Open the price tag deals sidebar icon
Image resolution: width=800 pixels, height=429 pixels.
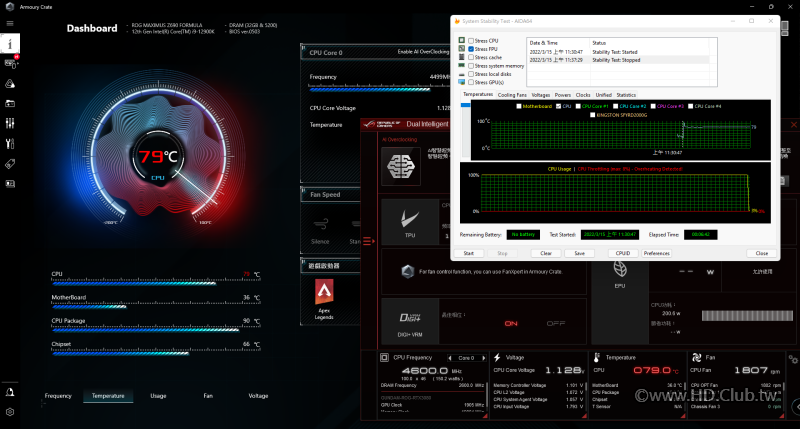[10, 164]
